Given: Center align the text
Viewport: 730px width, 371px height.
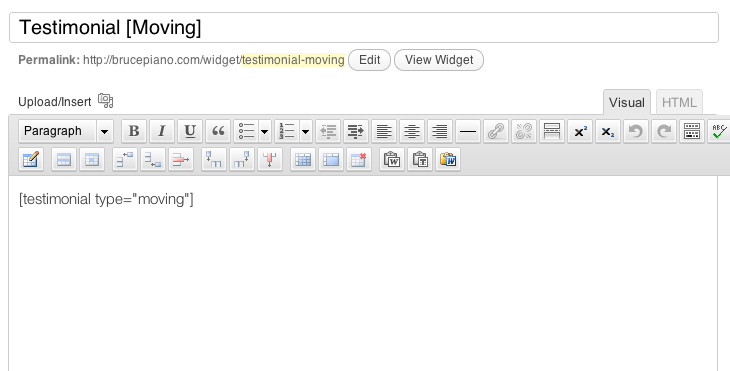Looking at the screenshot, I should tap(412, 131).
